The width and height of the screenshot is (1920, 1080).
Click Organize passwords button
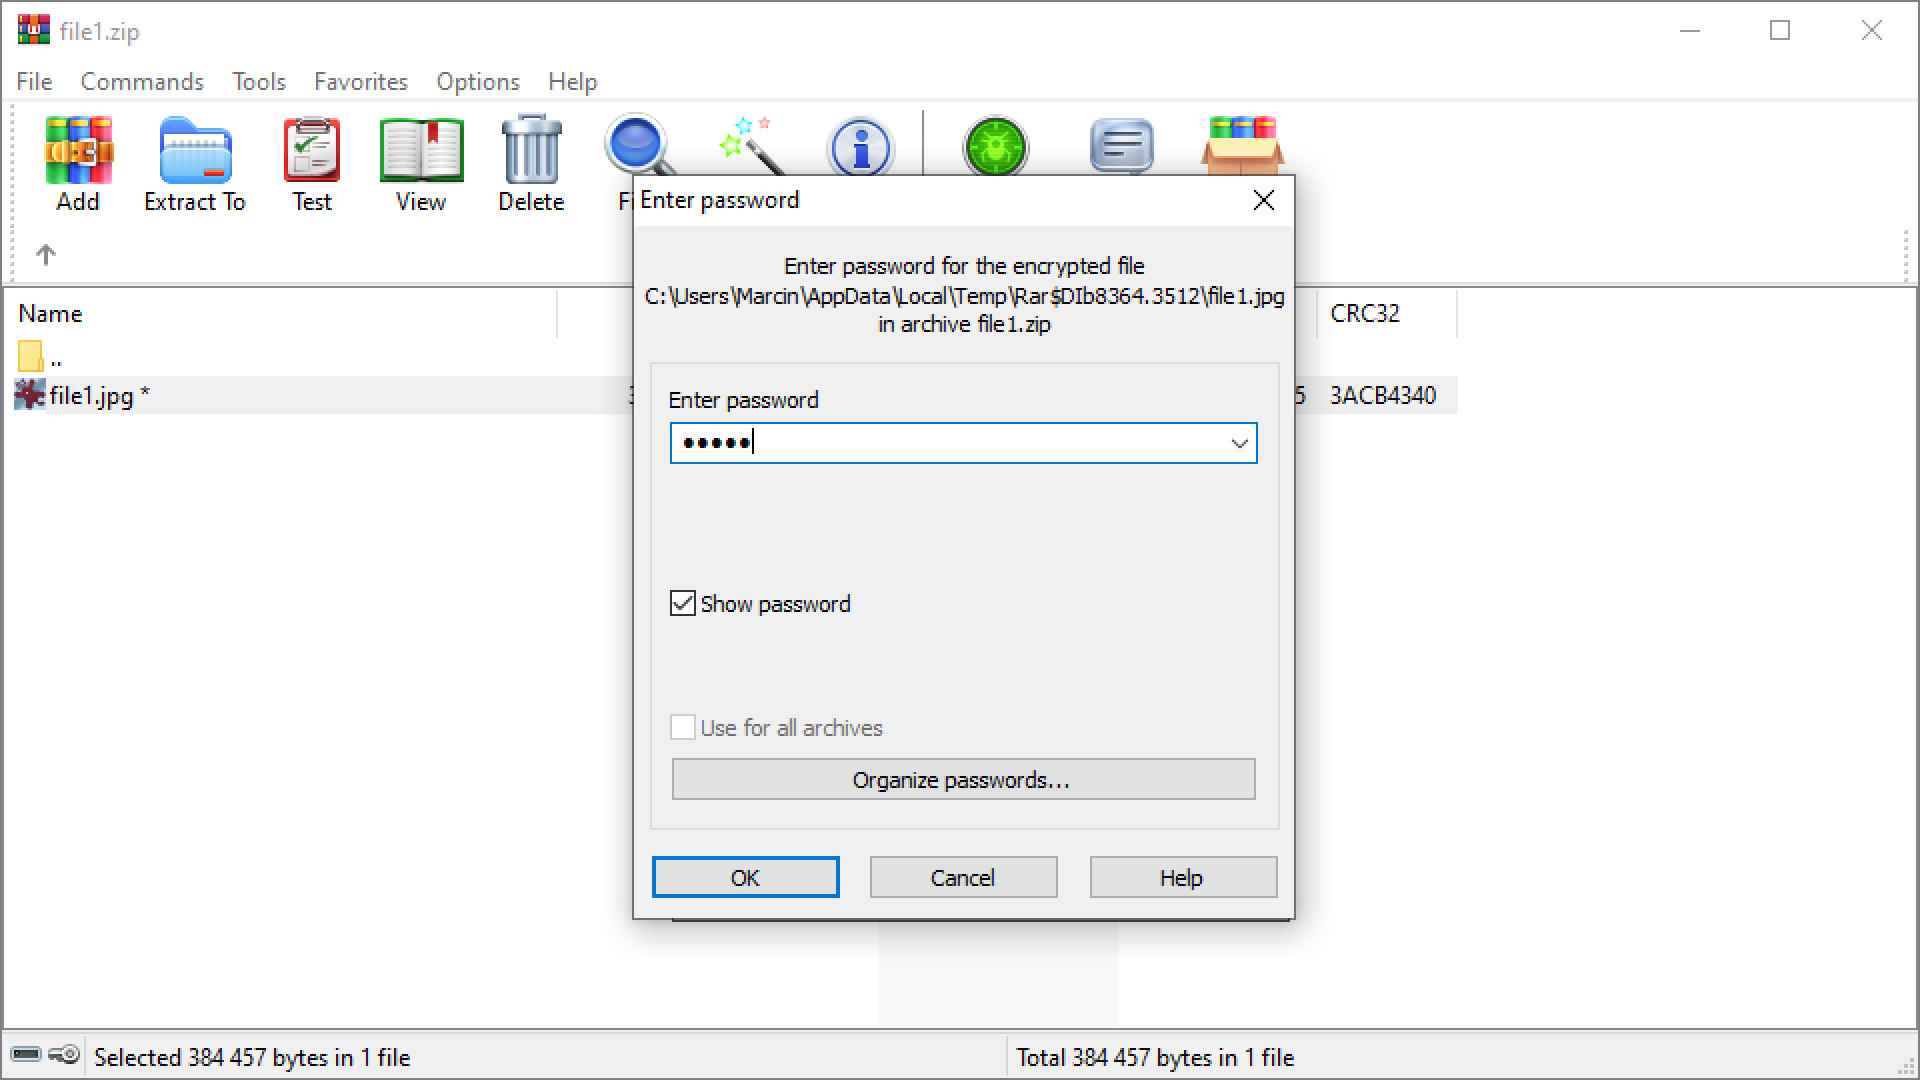pos(959,779)
